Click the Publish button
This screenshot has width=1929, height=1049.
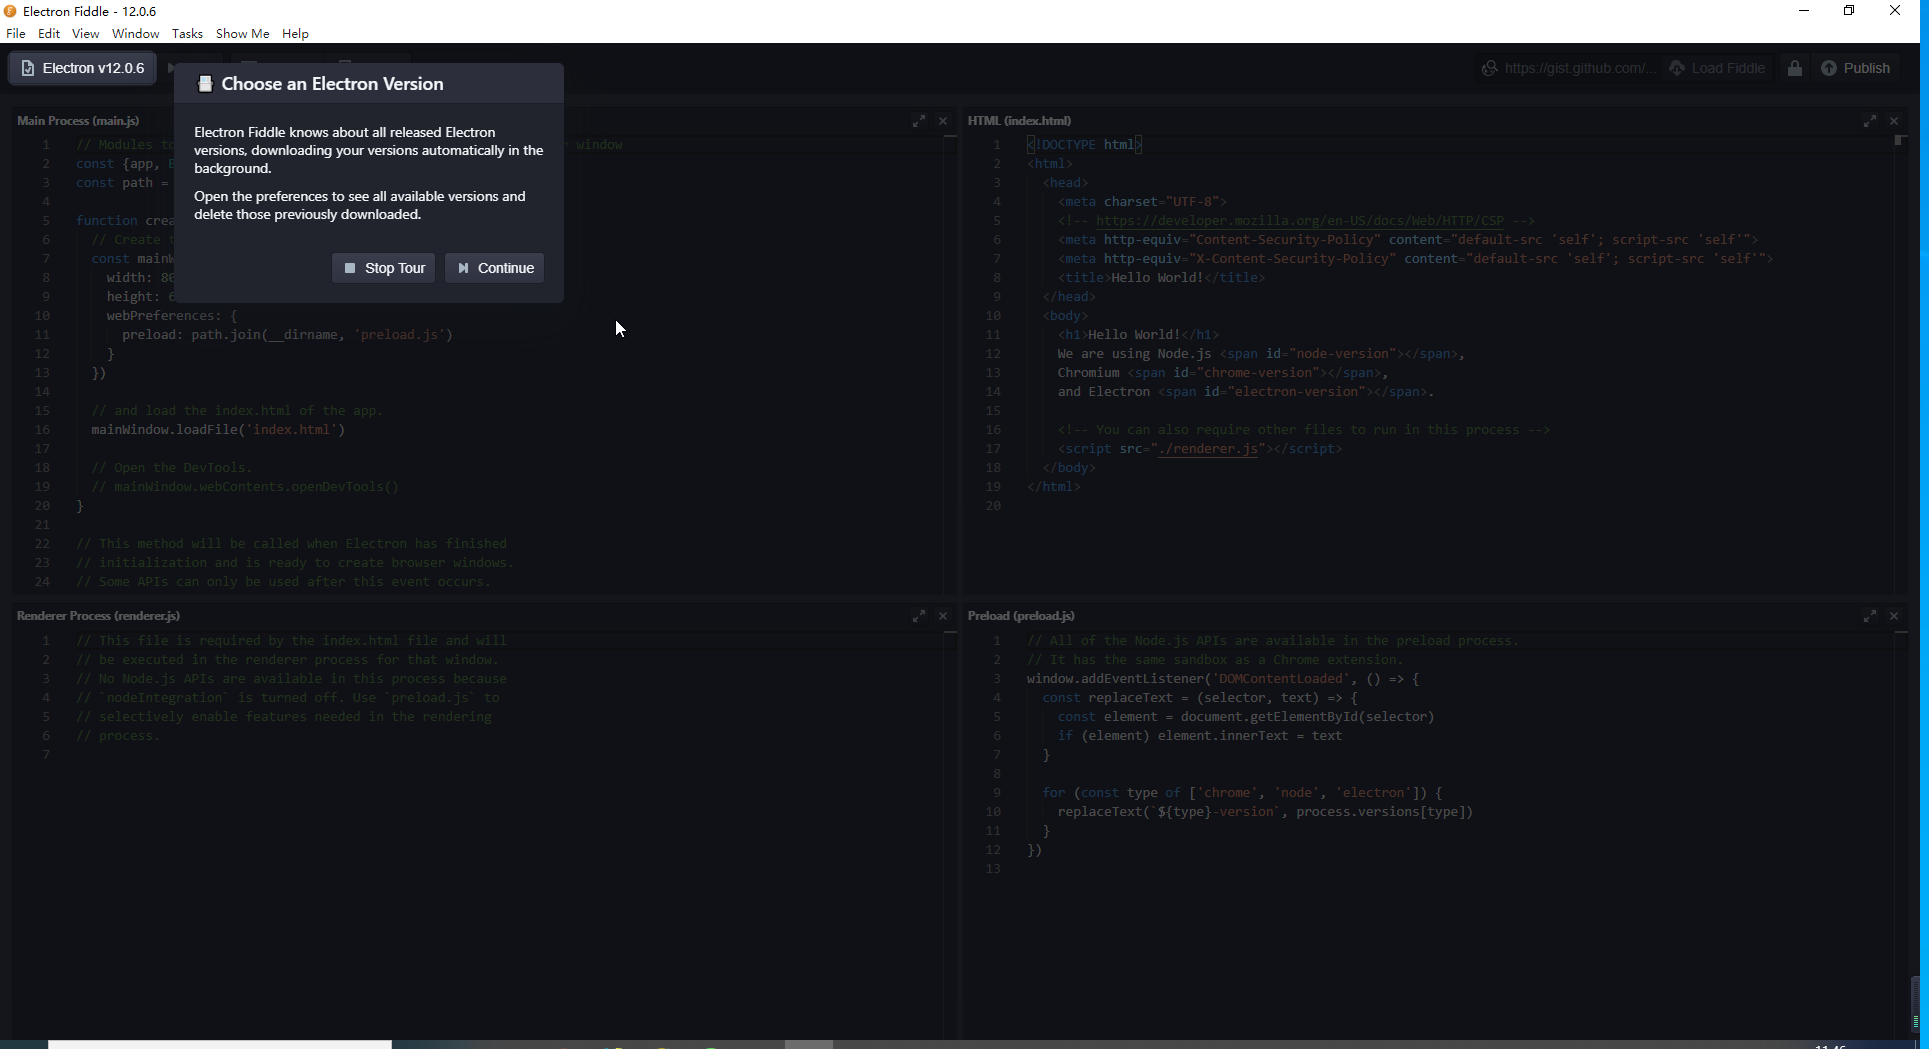(x=1856, y=68)
